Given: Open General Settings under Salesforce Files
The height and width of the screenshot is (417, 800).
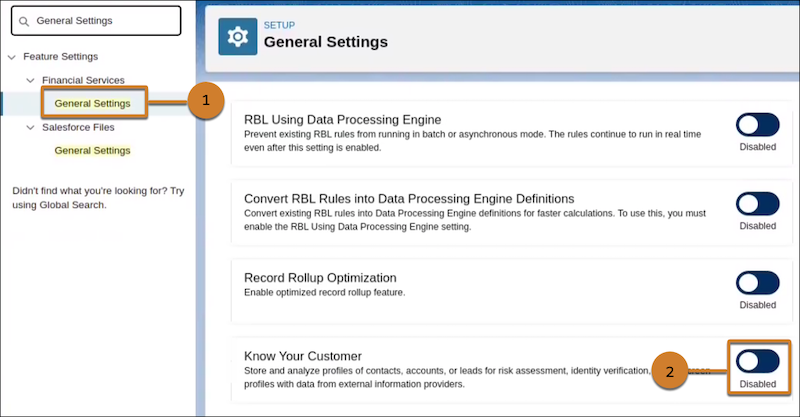Looking at the screenshot, I should point(92,151).
